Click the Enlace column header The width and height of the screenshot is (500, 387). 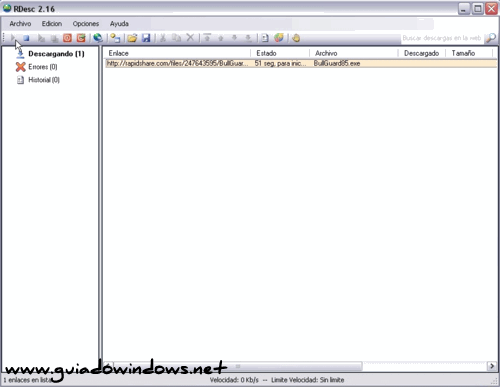click(x=177, y=53)
